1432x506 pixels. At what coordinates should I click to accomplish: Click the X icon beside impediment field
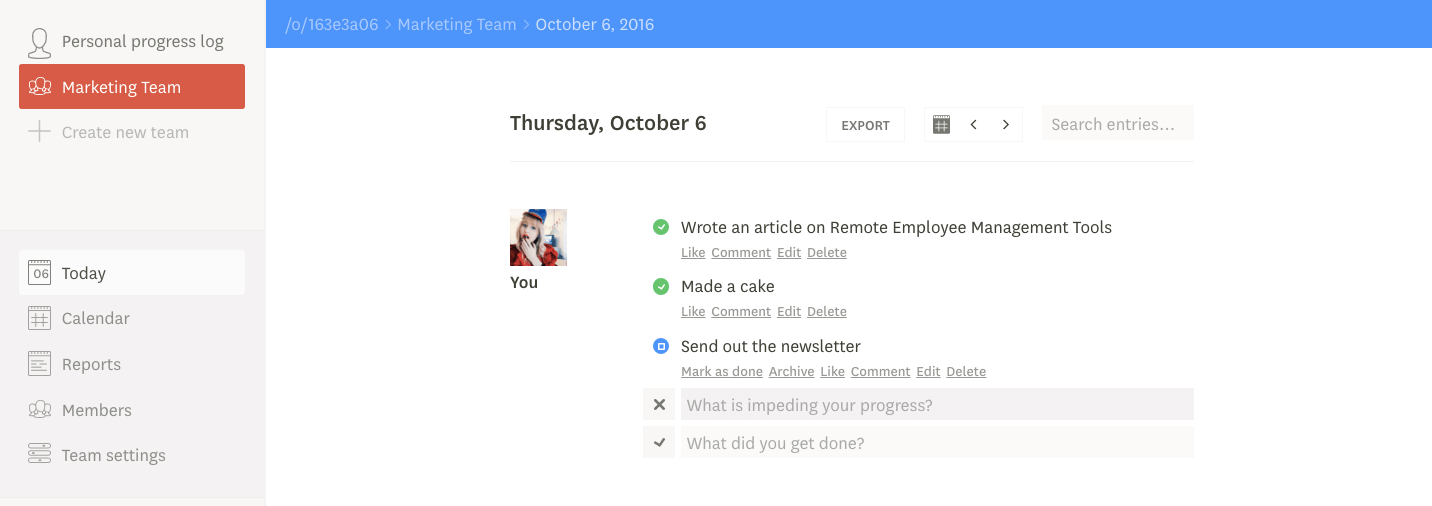(x=659, y=405)
